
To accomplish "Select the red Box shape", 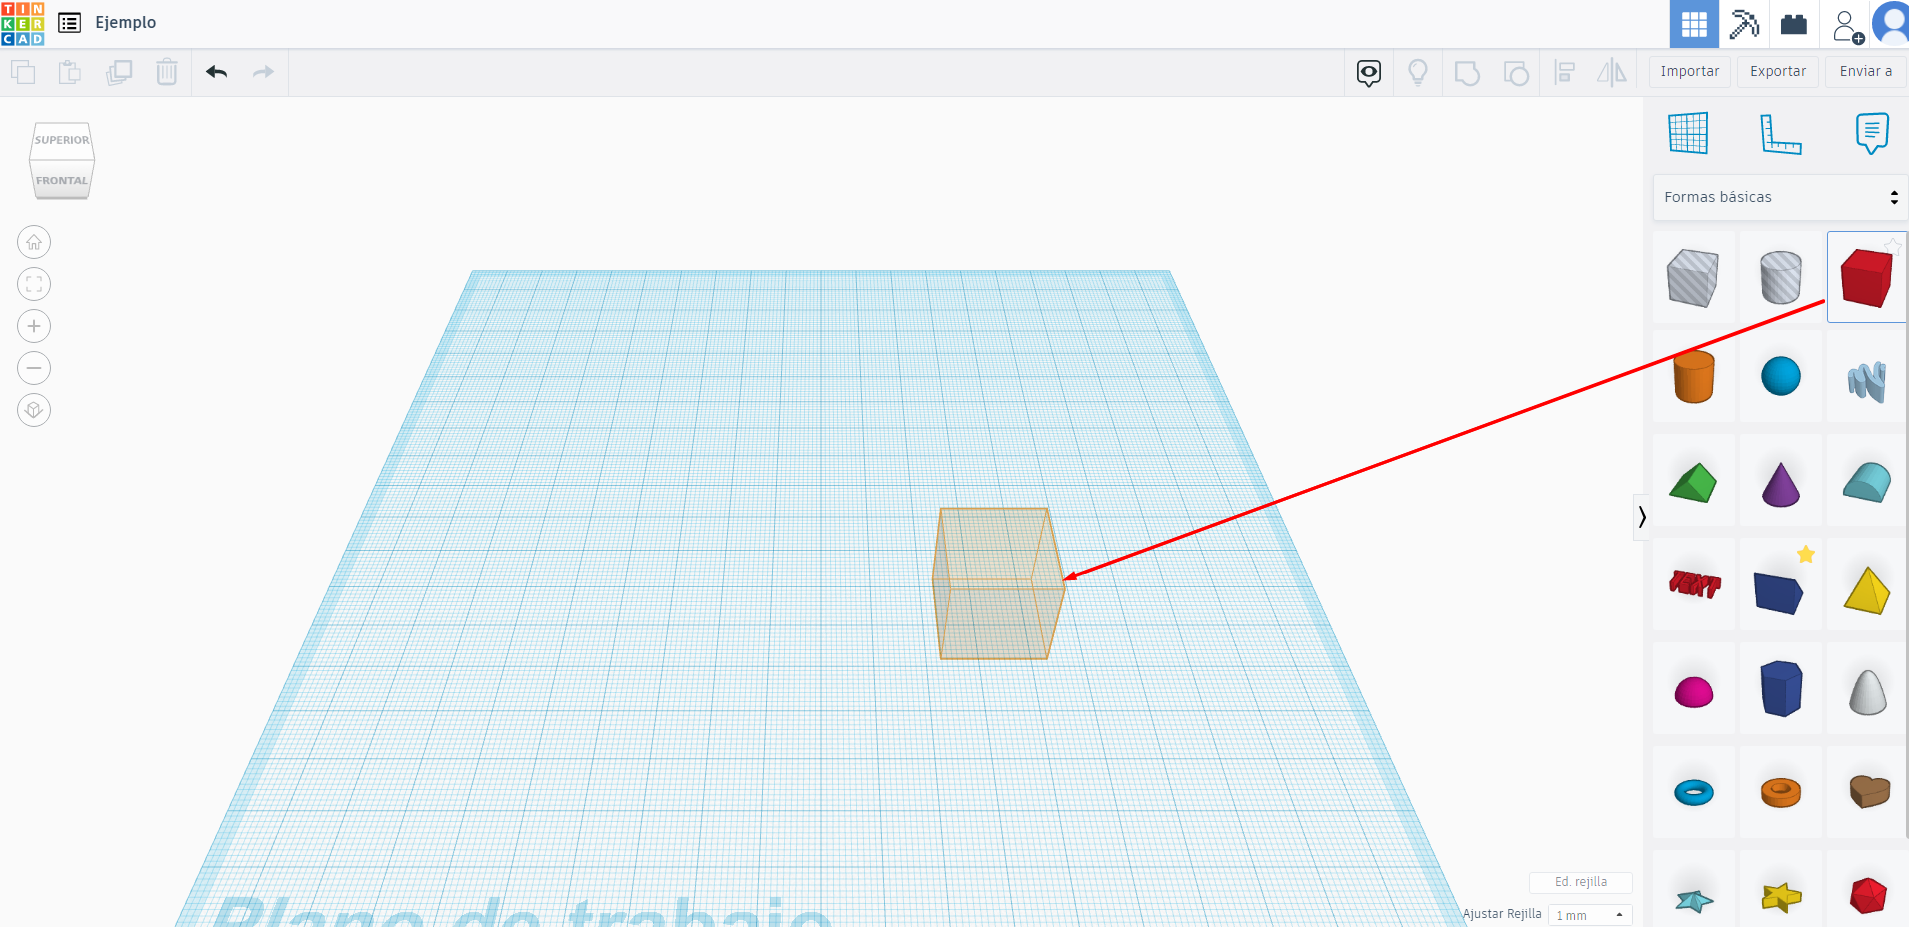I will 1867,277.
